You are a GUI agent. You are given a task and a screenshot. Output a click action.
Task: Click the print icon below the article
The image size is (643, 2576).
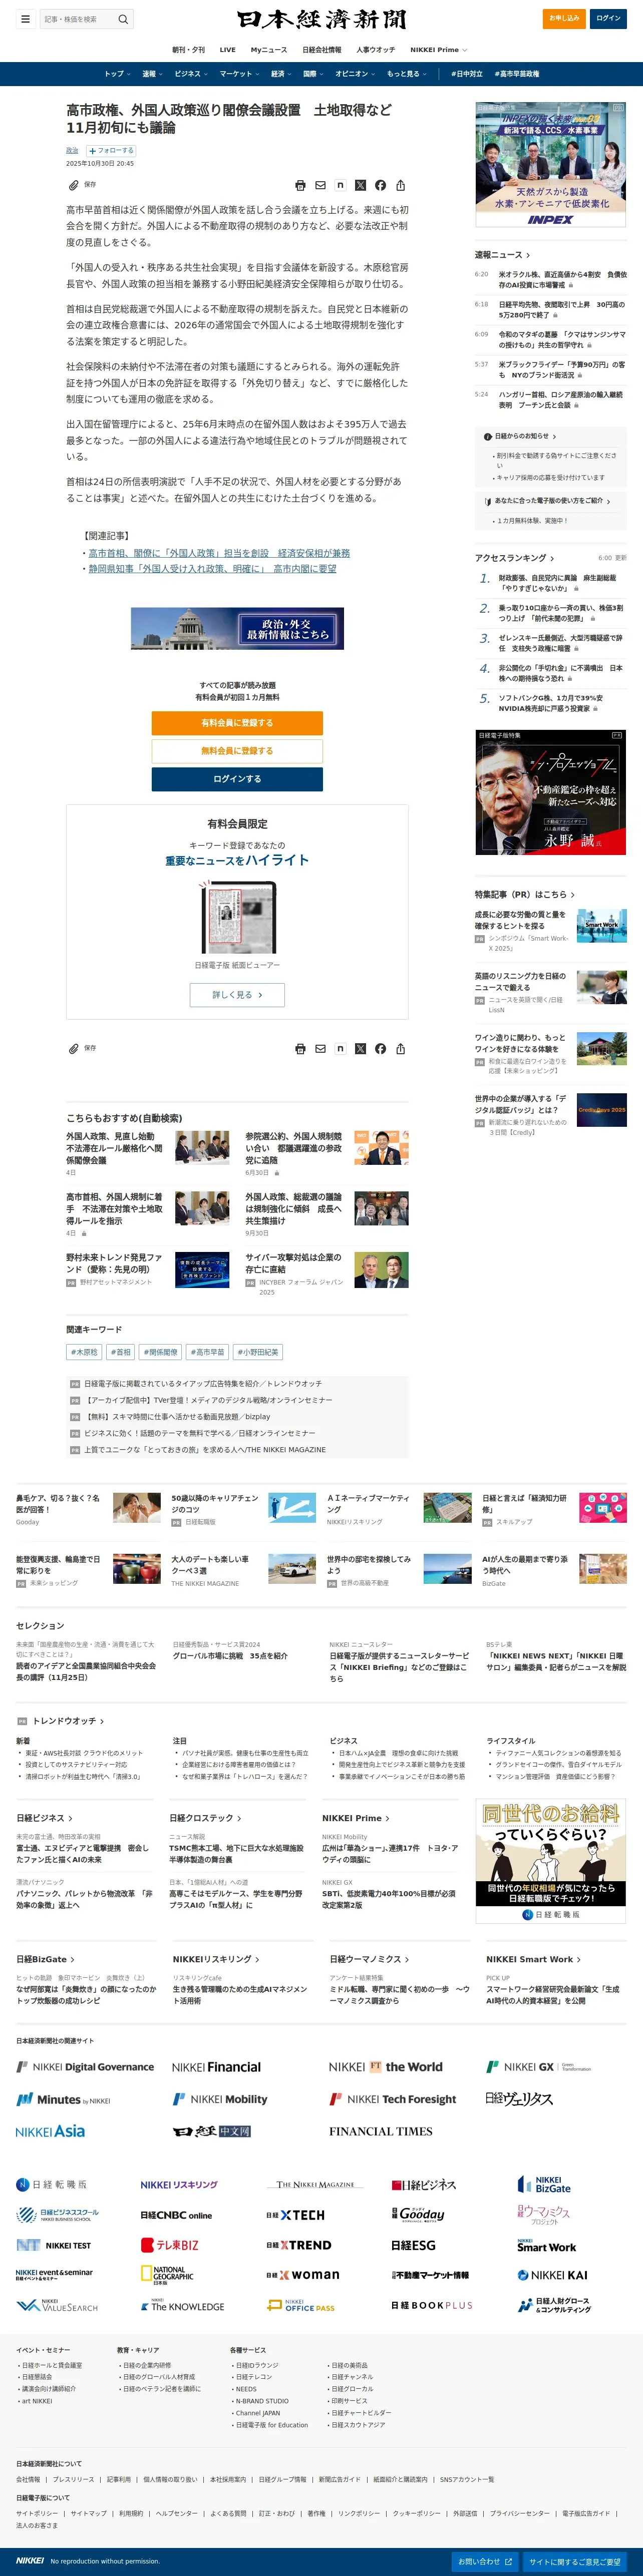point(300,1049)
